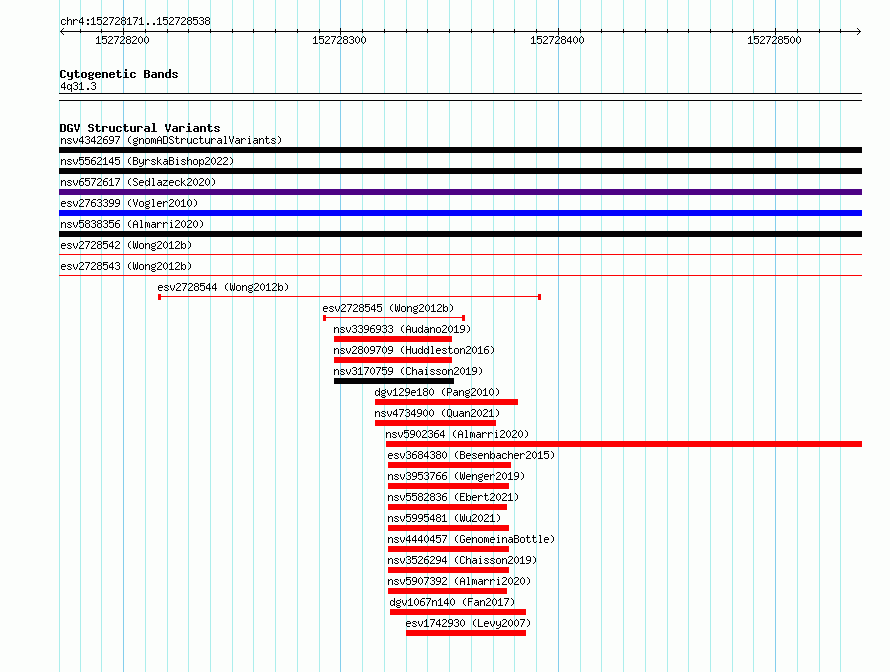
Task: Click the red bar under nsv3526294
Action: [x=448, y=570]
